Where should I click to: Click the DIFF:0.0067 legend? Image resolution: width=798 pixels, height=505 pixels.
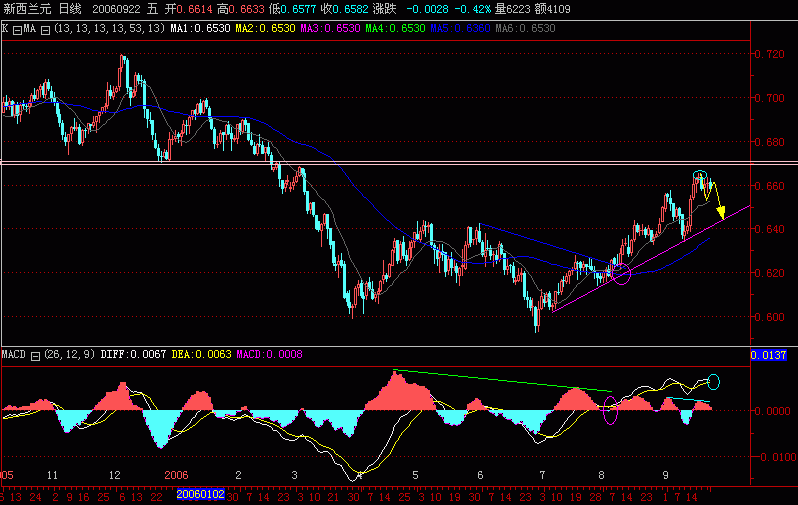[133, 354]
